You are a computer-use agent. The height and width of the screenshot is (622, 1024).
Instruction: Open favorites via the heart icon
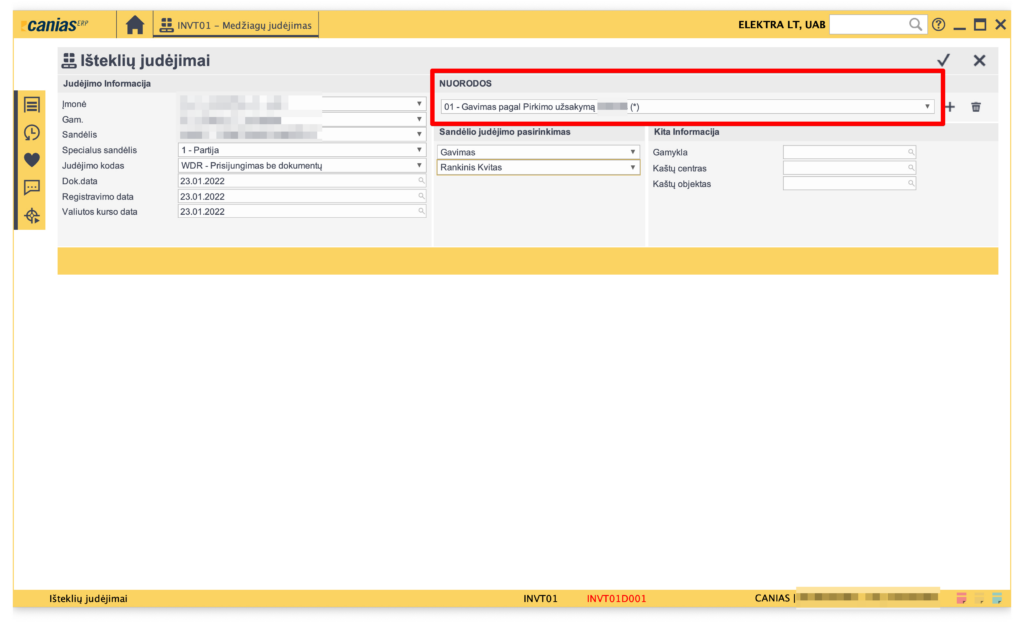point(32,159)
